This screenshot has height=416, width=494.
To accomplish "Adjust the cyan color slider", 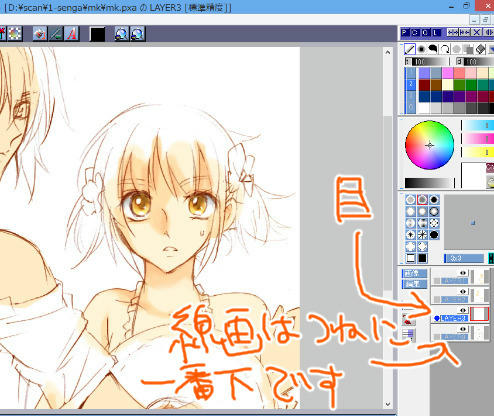I will 478,125.
